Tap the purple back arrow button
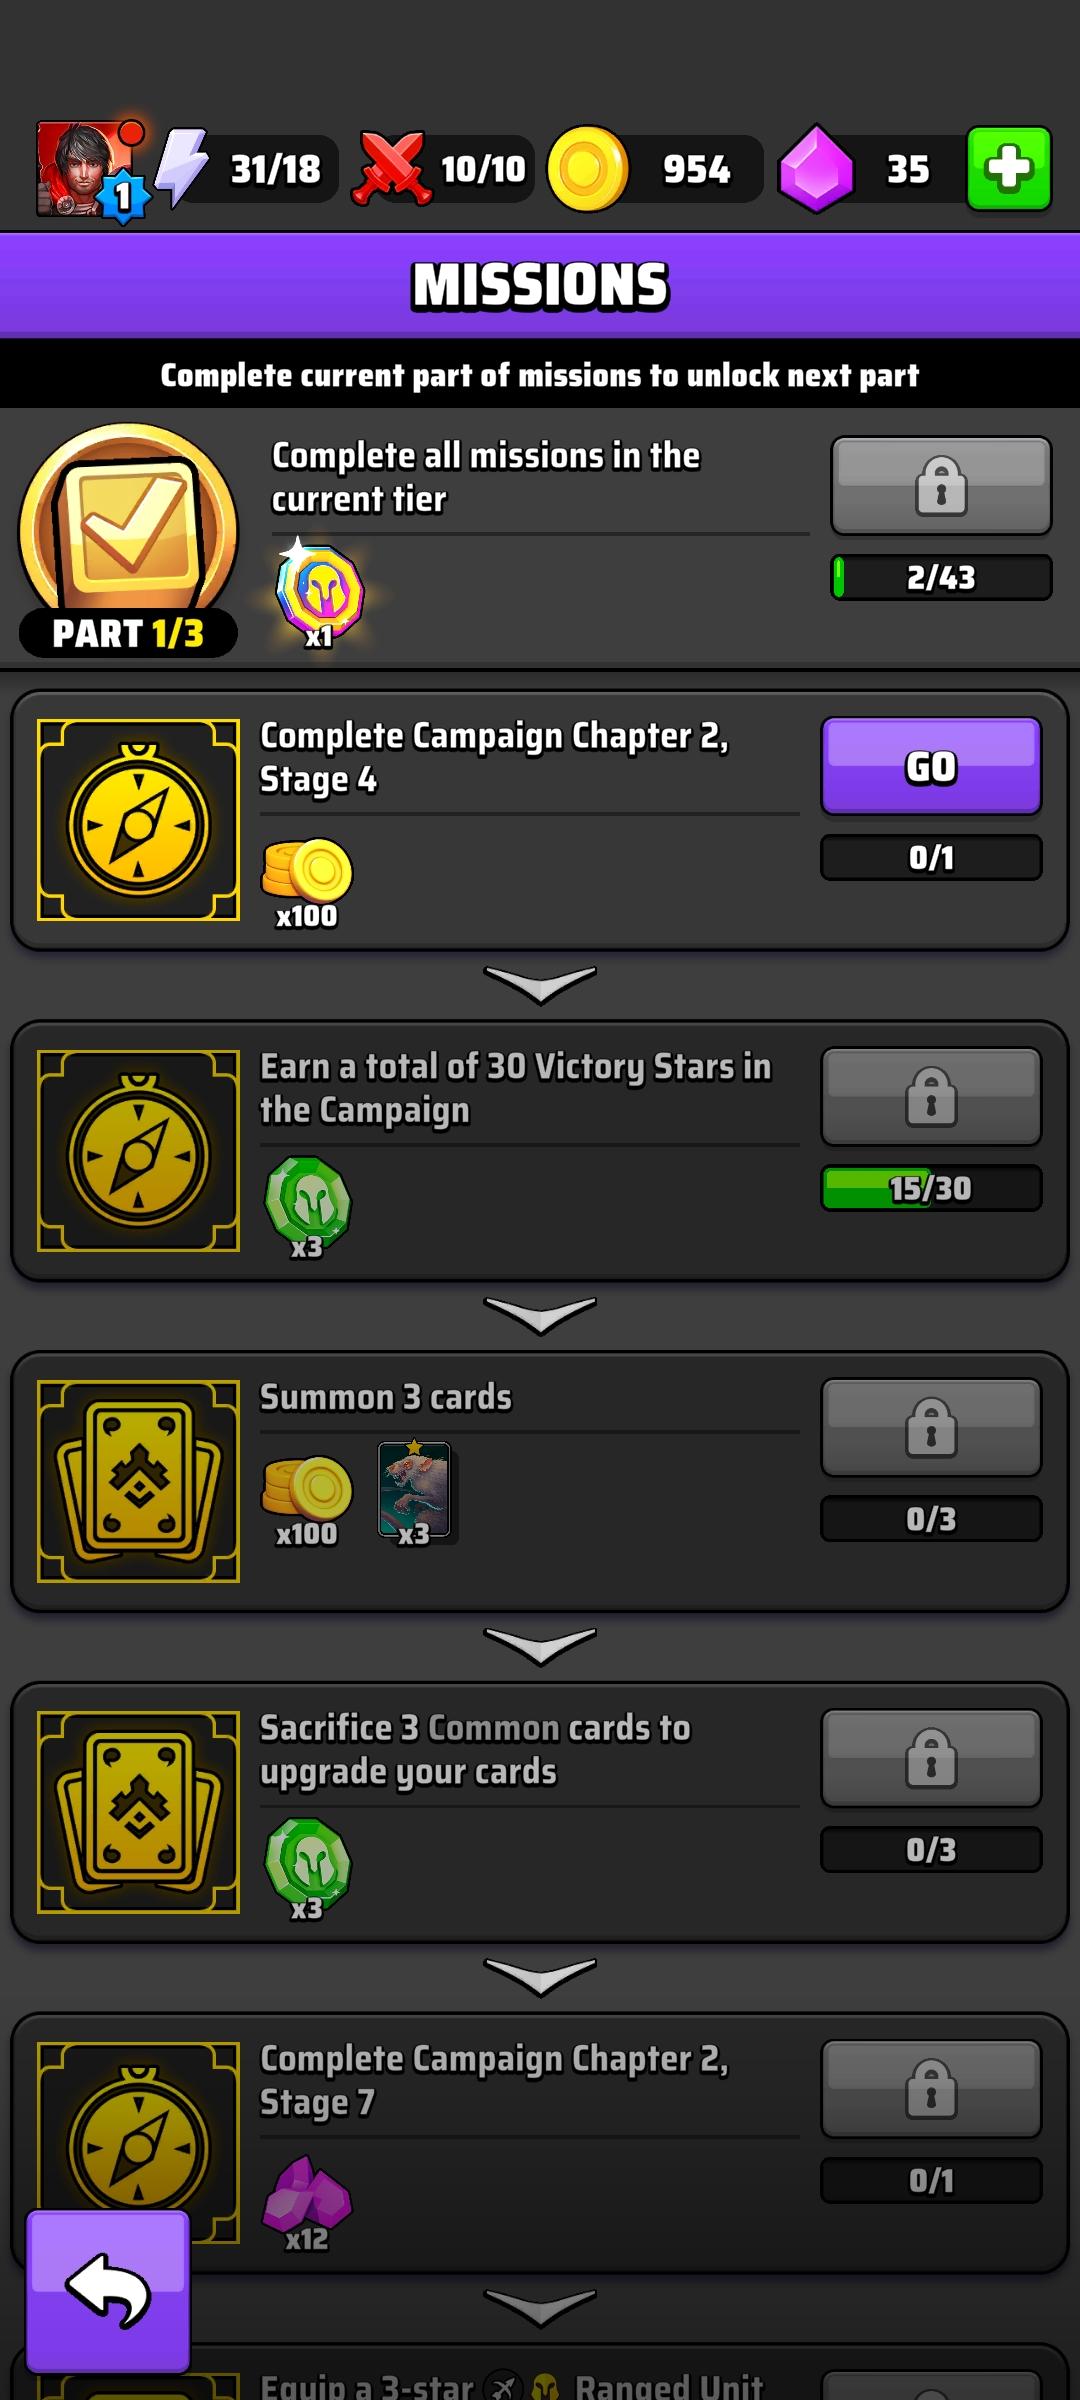The width and height of the screenshot is (1080, 2400). [x=108, y=2291]
